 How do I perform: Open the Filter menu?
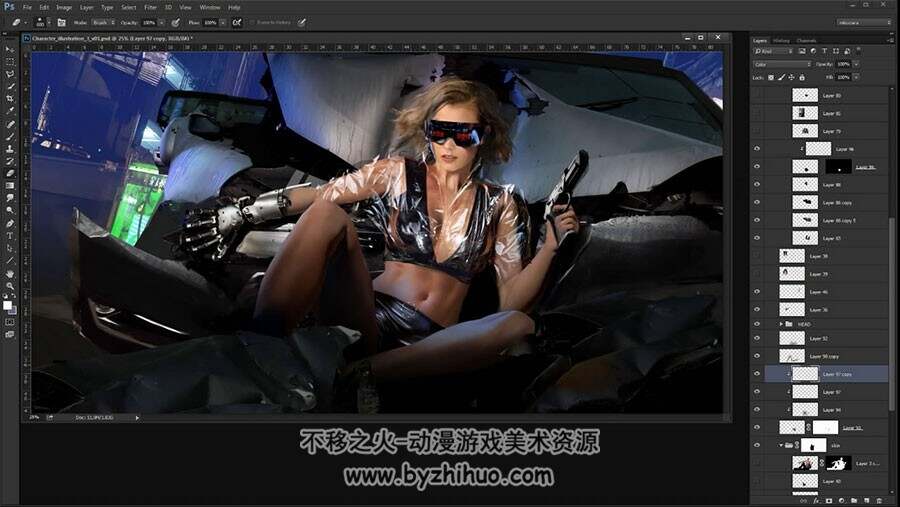click(150, 7)
